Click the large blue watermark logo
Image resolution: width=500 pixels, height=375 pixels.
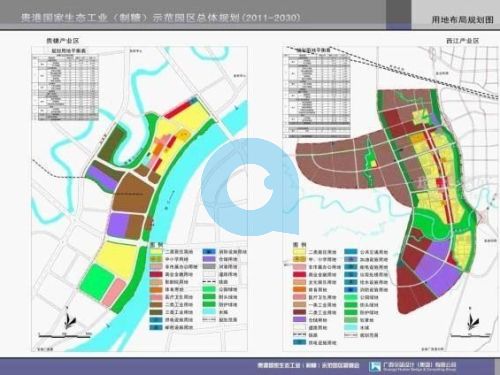point(250,187)
